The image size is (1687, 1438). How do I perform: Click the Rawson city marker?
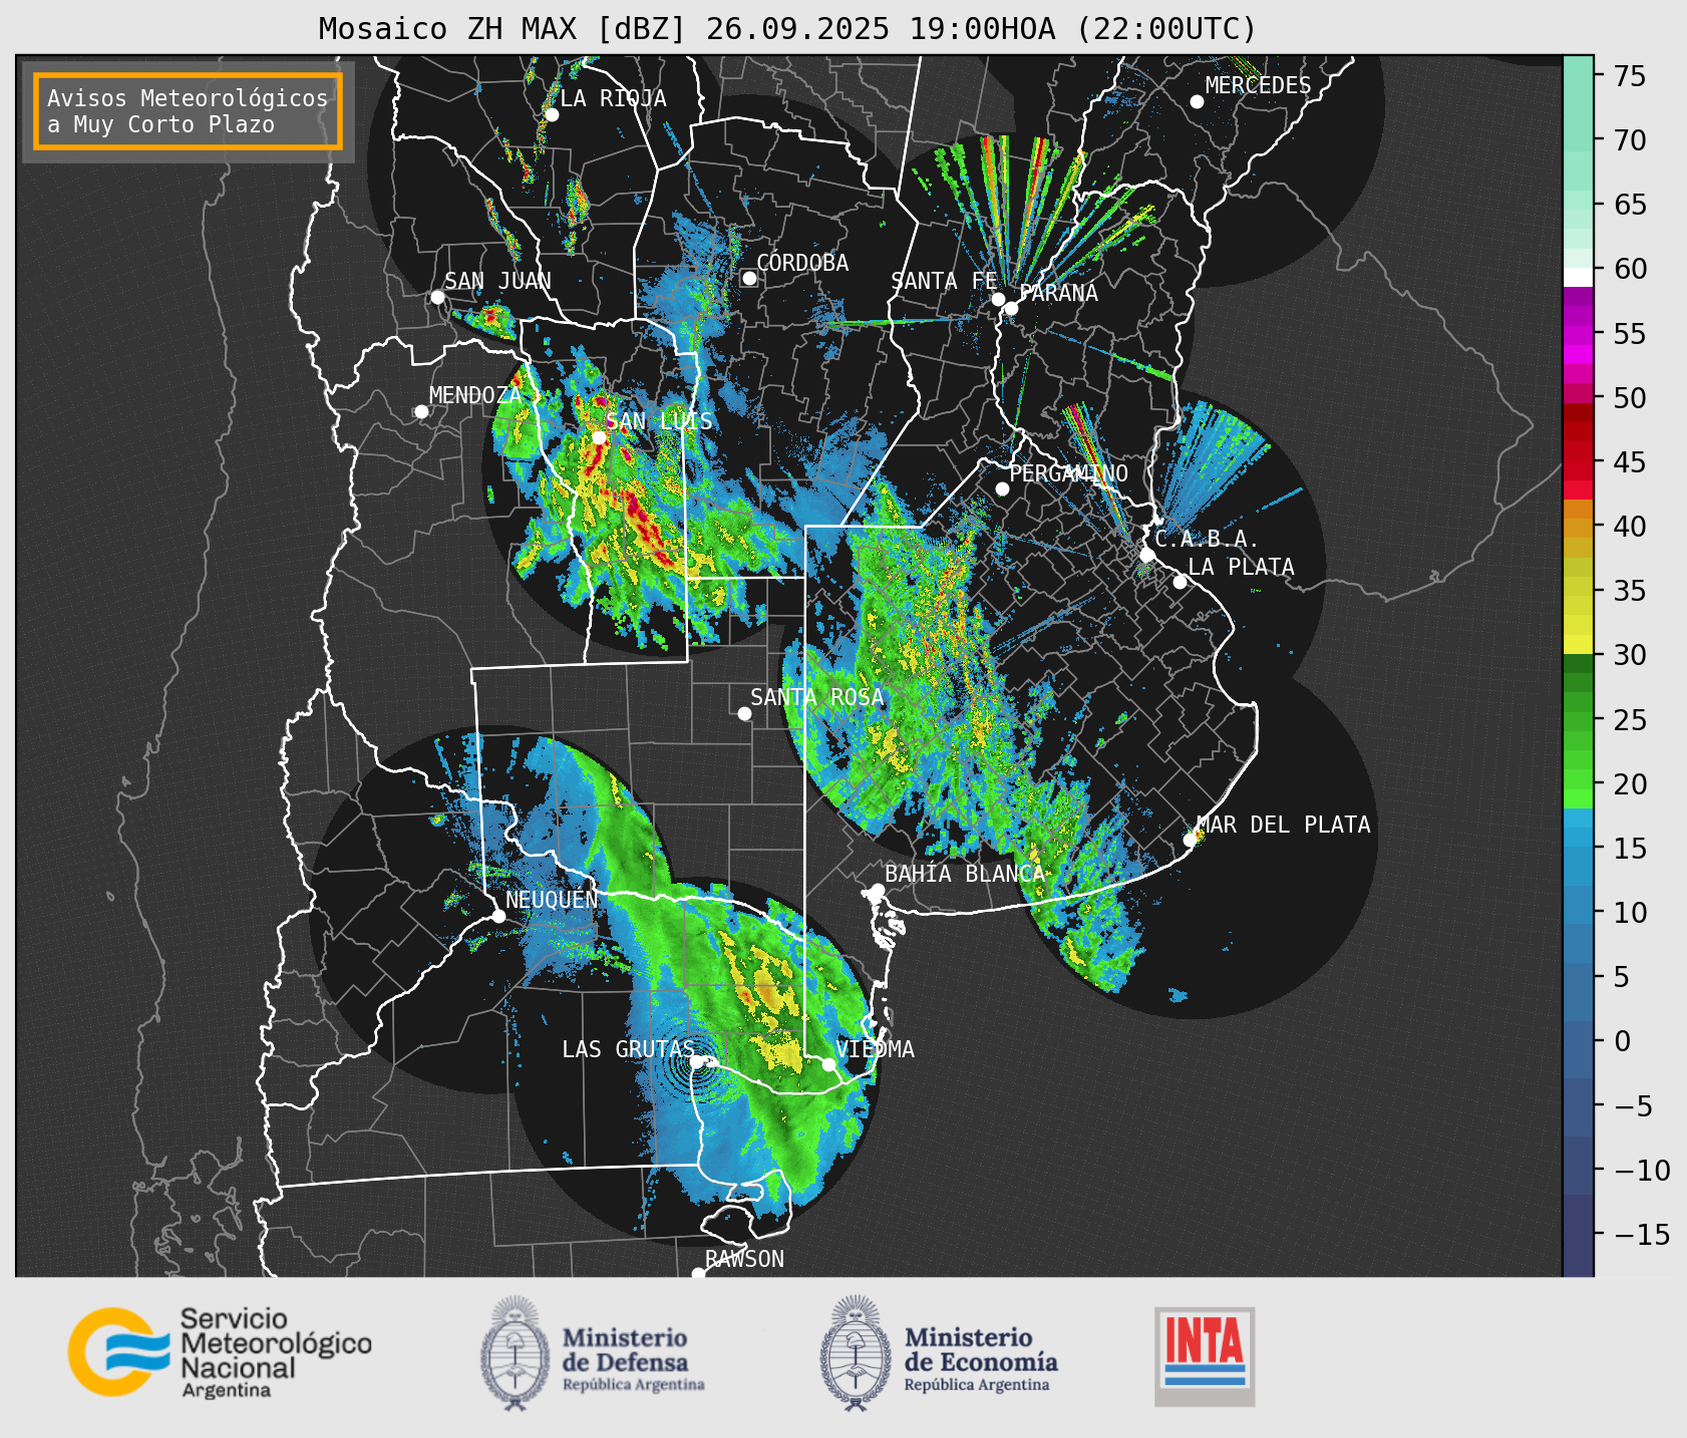coord(698,1274)
